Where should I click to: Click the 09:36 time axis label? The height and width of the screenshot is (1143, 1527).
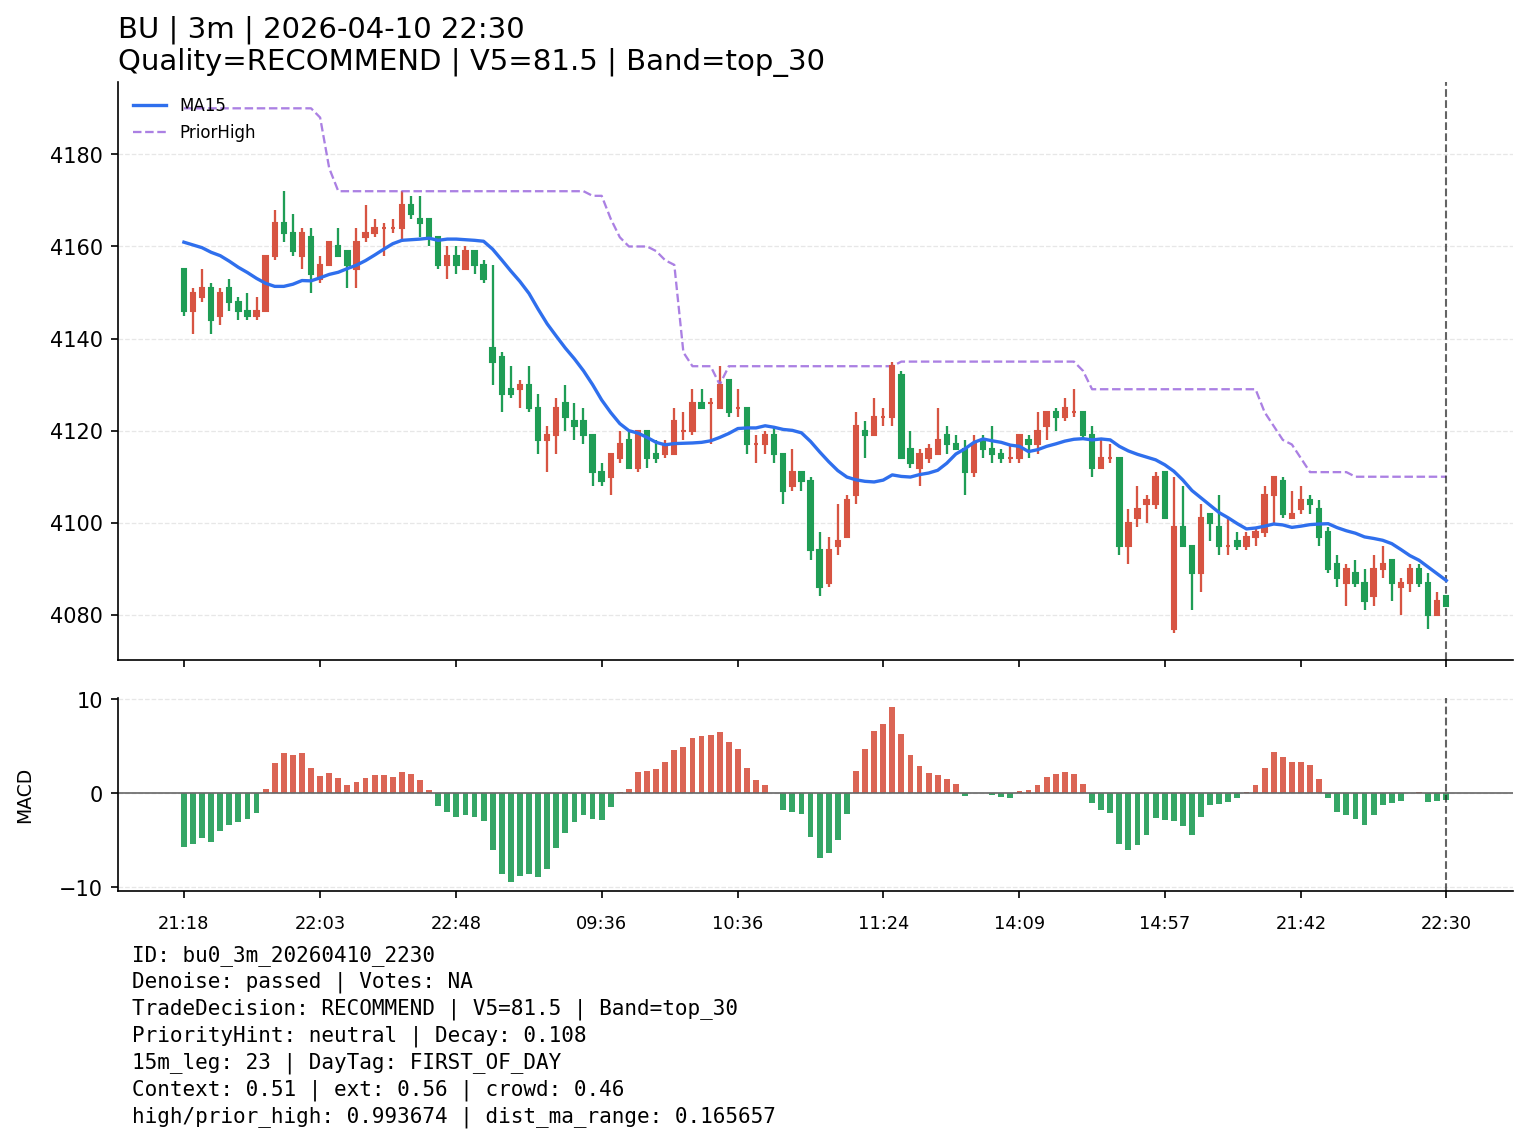click(x=601, y=923)
